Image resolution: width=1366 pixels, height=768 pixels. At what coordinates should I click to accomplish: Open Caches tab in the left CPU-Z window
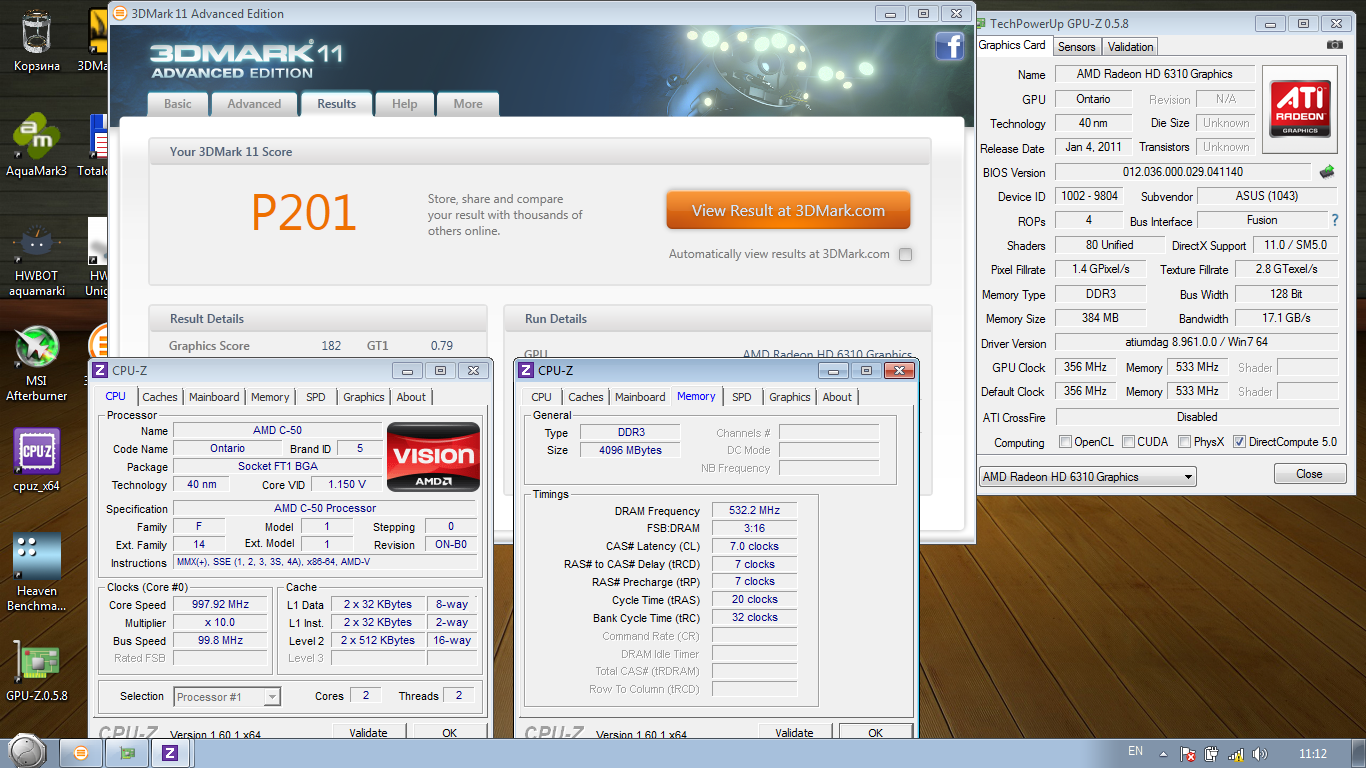[x=159, y=397]
